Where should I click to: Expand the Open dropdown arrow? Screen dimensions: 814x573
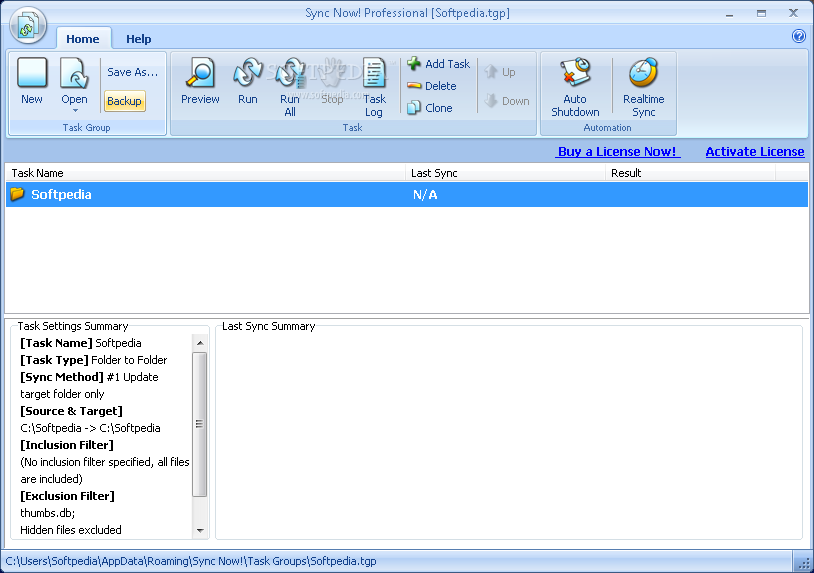[x=75, y=111]
